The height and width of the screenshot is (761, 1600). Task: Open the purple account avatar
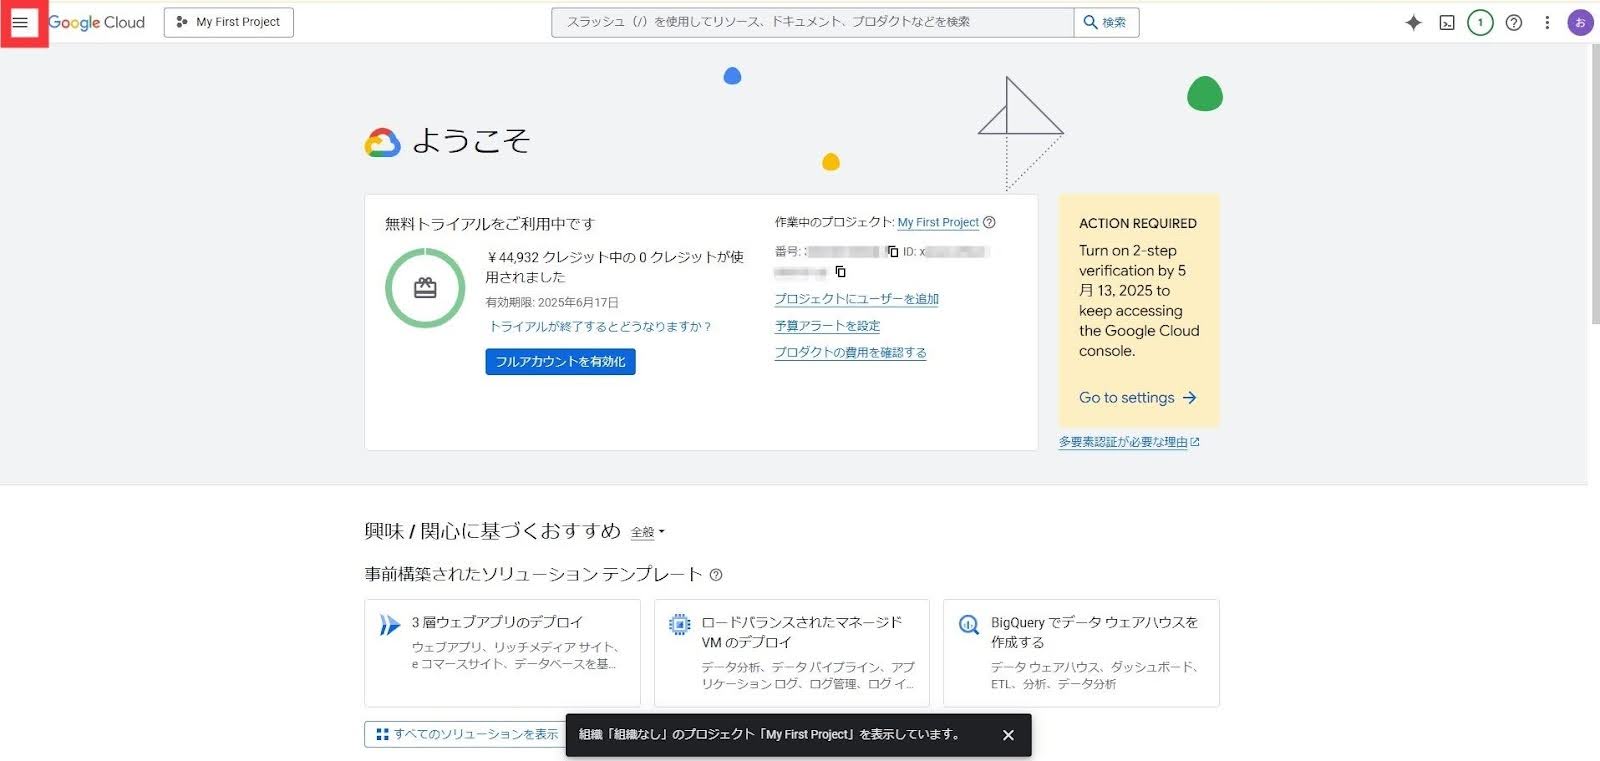pyautogui.click(x=1580, y=22)
